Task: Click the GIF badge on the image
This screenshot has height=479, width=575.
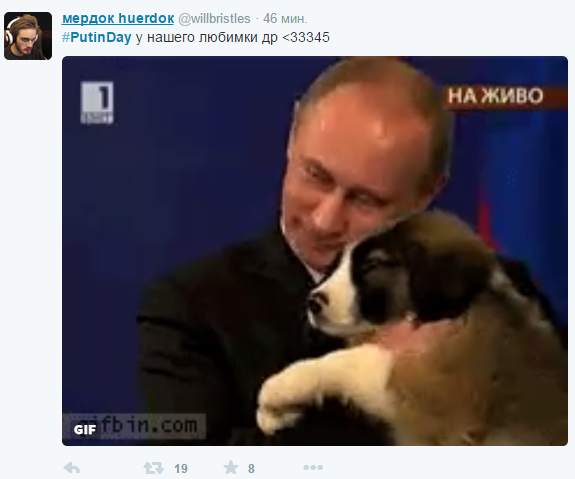Action: (x=85, y=429)
